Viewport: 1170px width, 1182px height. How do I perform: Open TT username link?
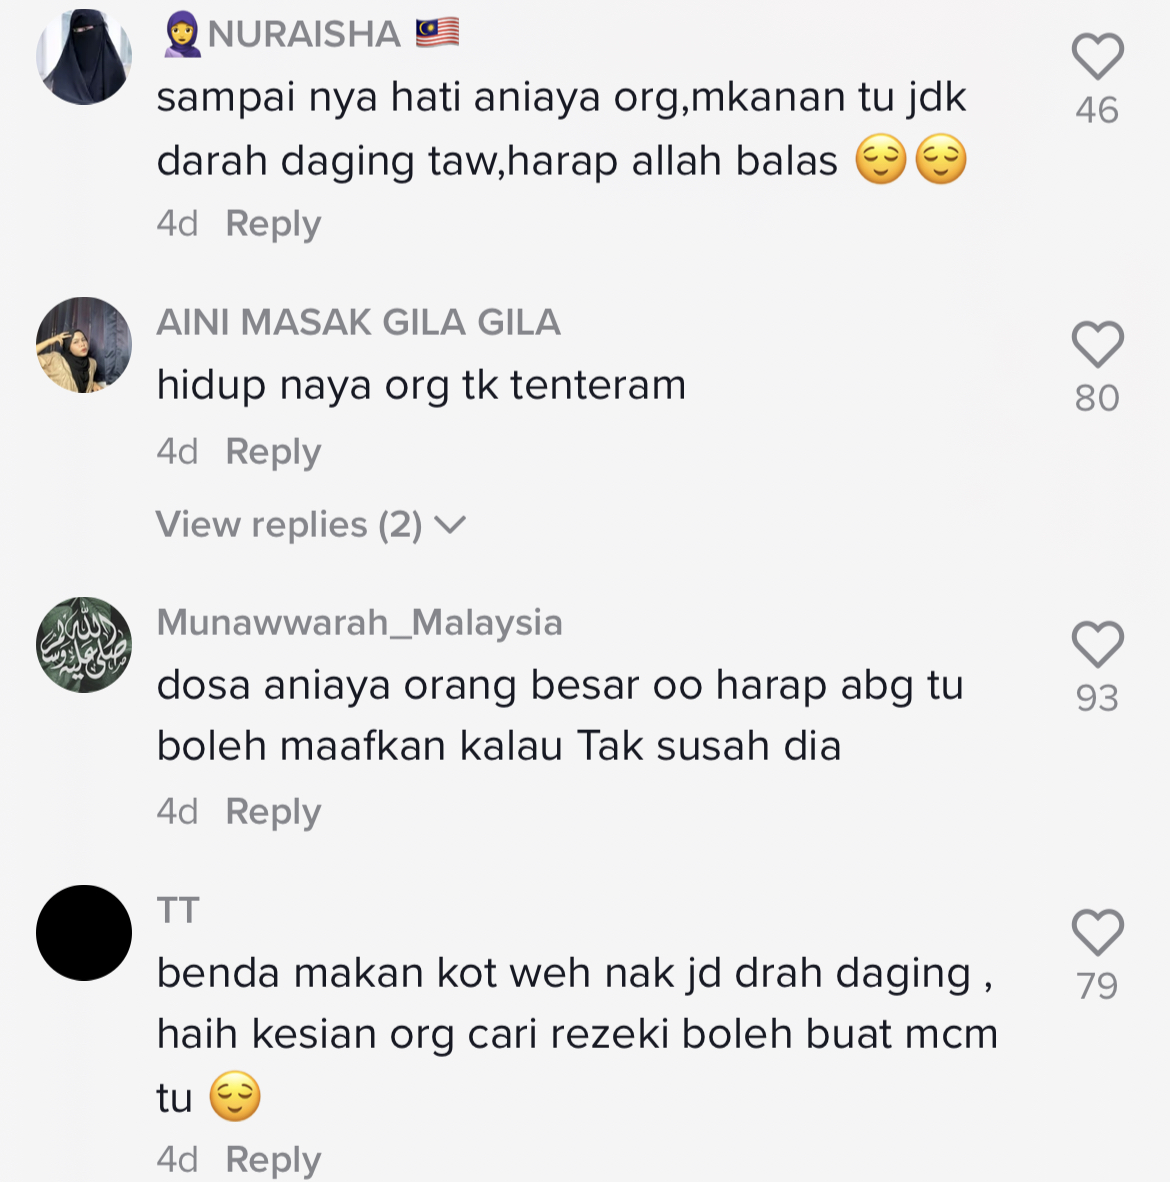[178, 911]
